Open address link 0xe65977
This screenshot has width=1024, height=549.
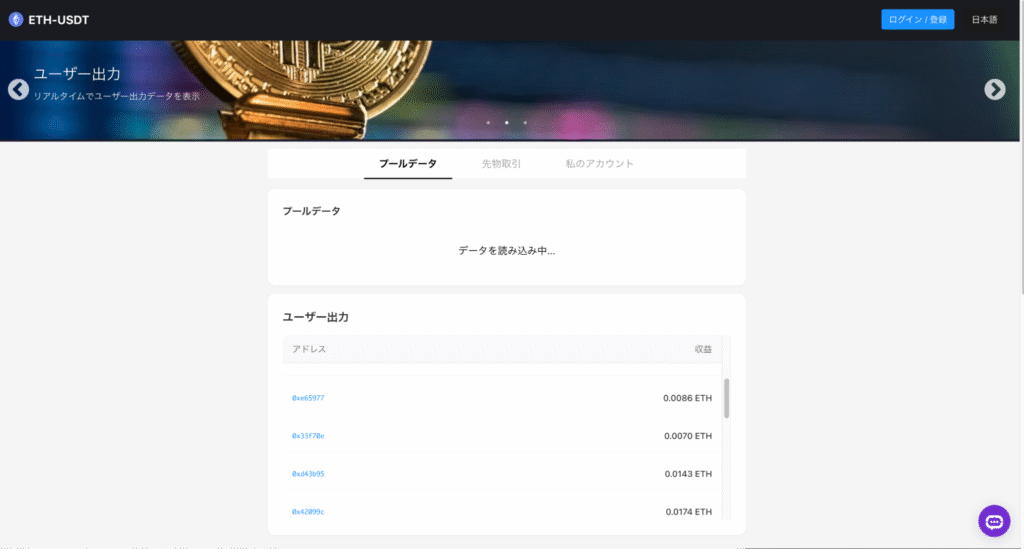(308, 398)
